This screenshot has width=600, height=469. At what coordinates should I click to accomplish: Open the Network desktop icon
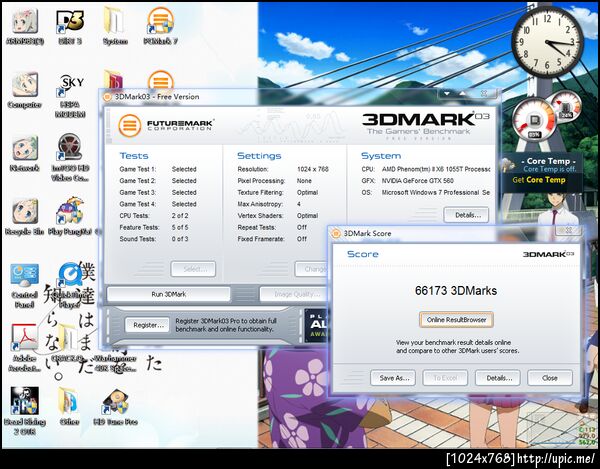pos(24,154)
